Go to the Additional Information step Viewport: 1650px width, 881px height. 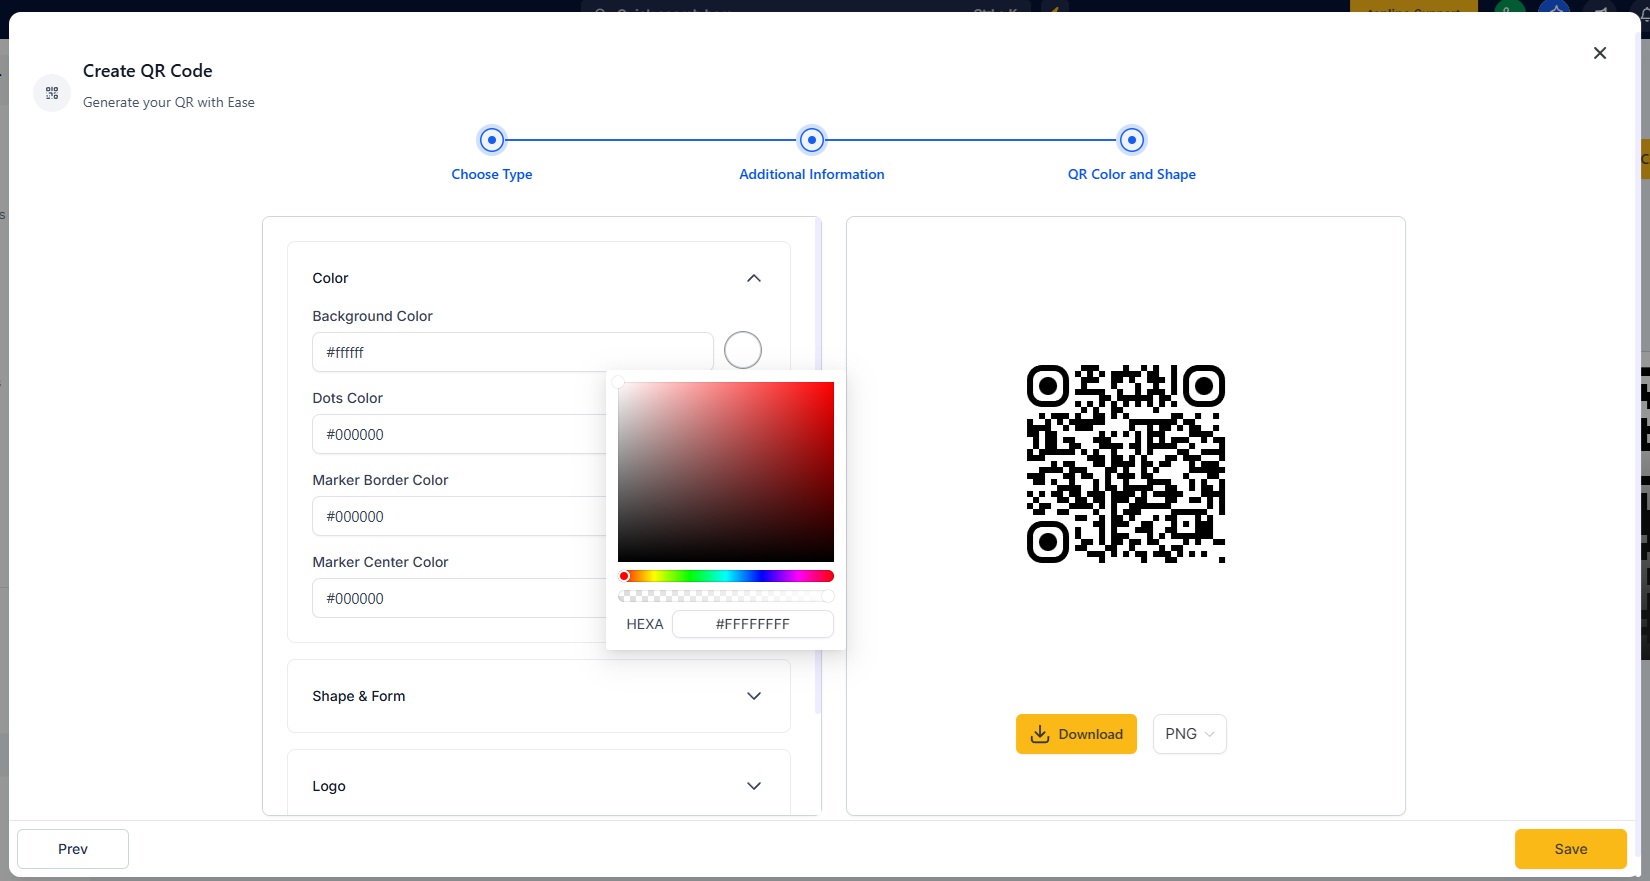click(812, 174)
